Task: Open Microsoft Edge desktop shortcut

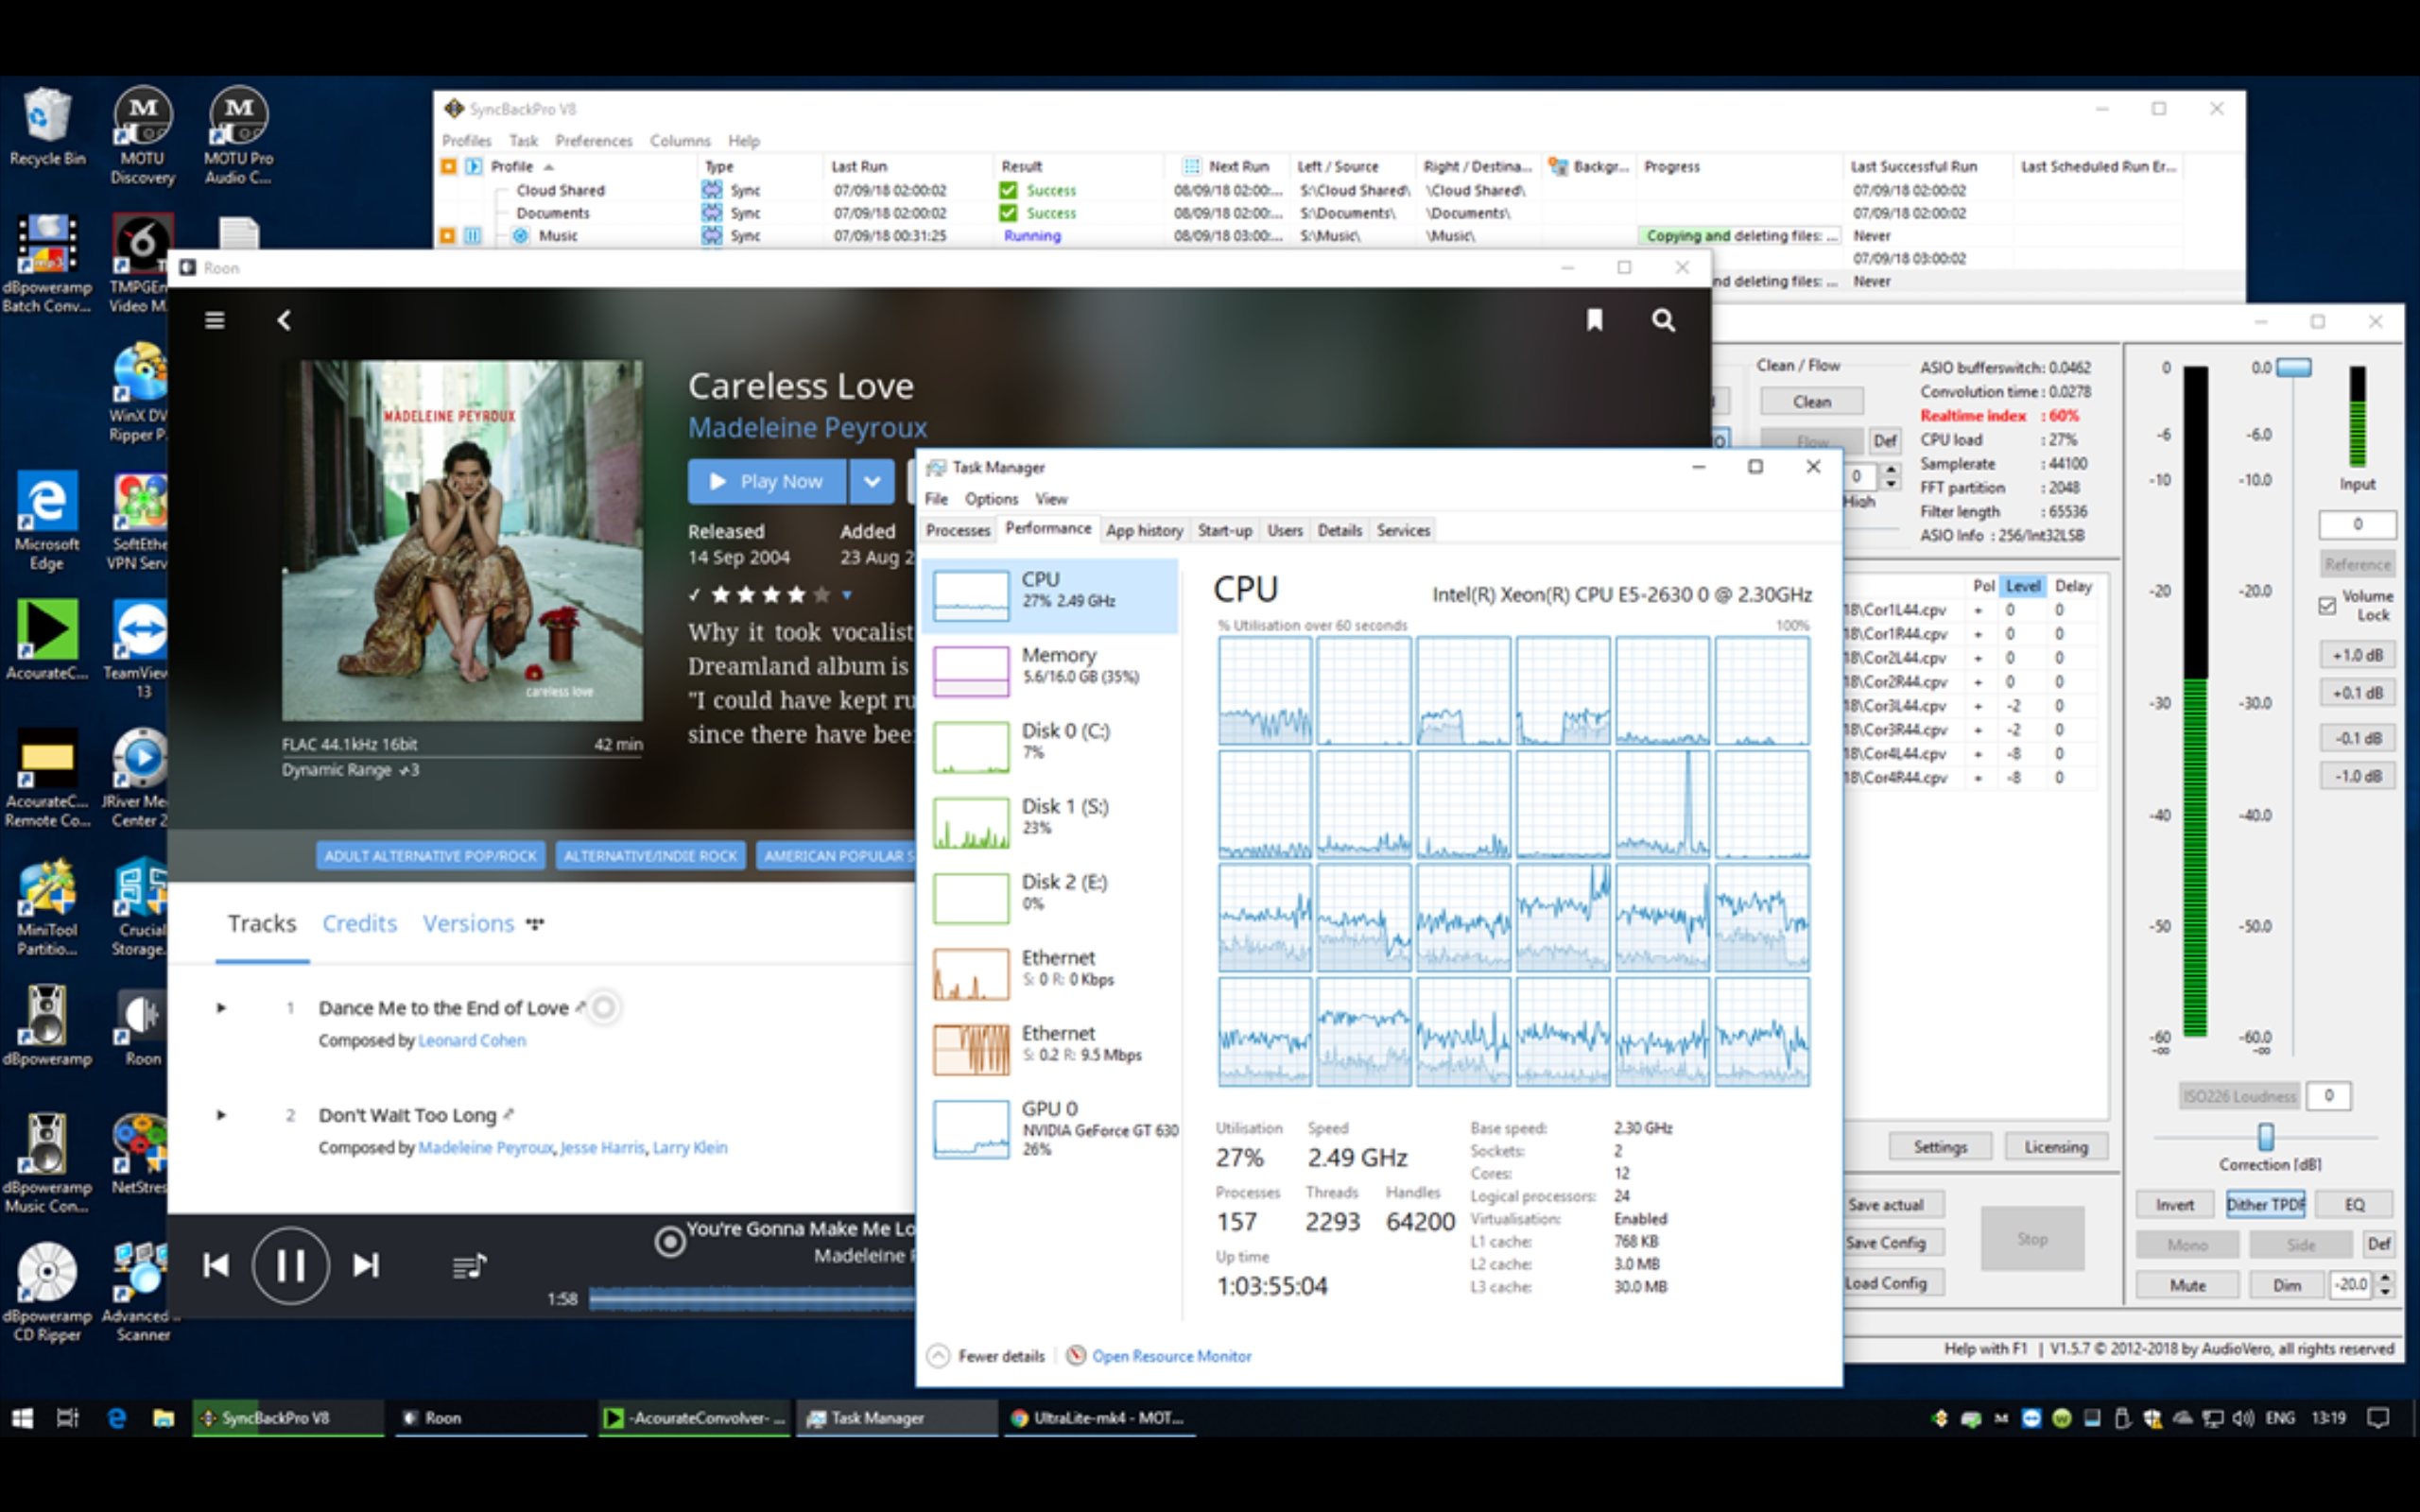Action: coord(46,520)
